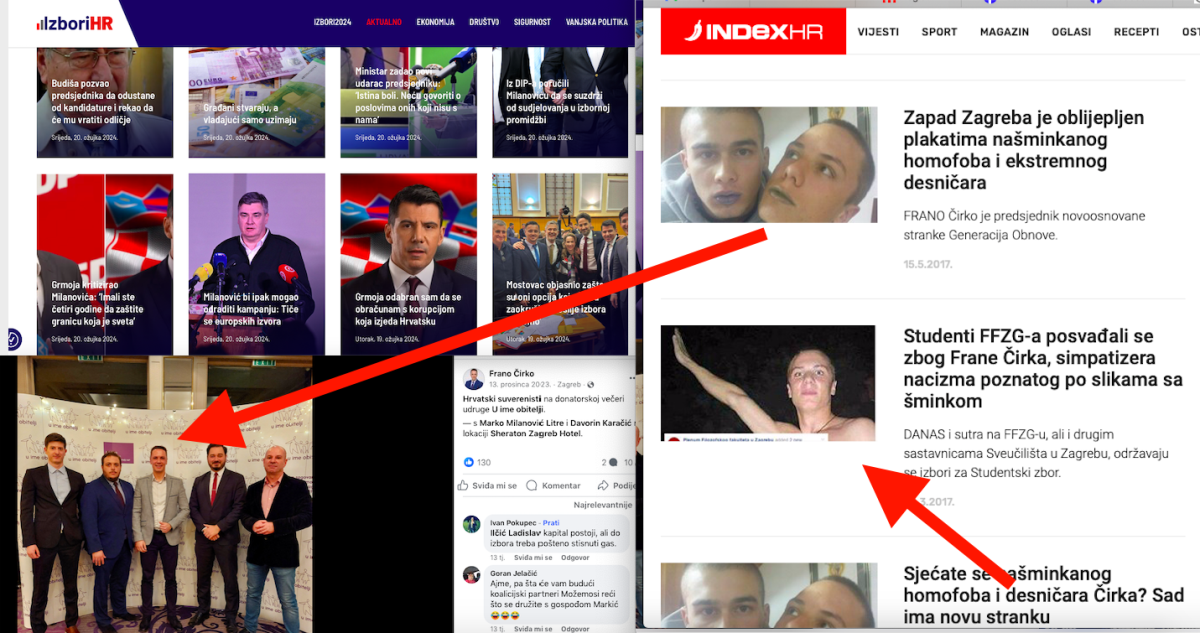Open Goran Jelačić's commenter avatar

tap(471, 575)
